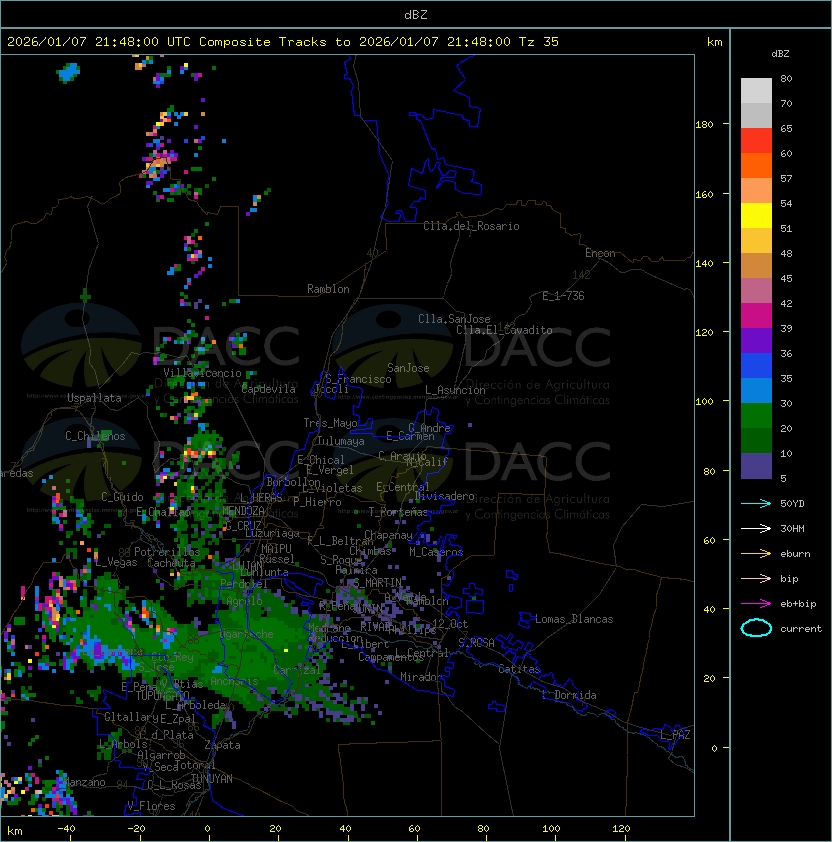Click the 'Mirador' map label
832x842 pixels.
click(x=421, y=677)
